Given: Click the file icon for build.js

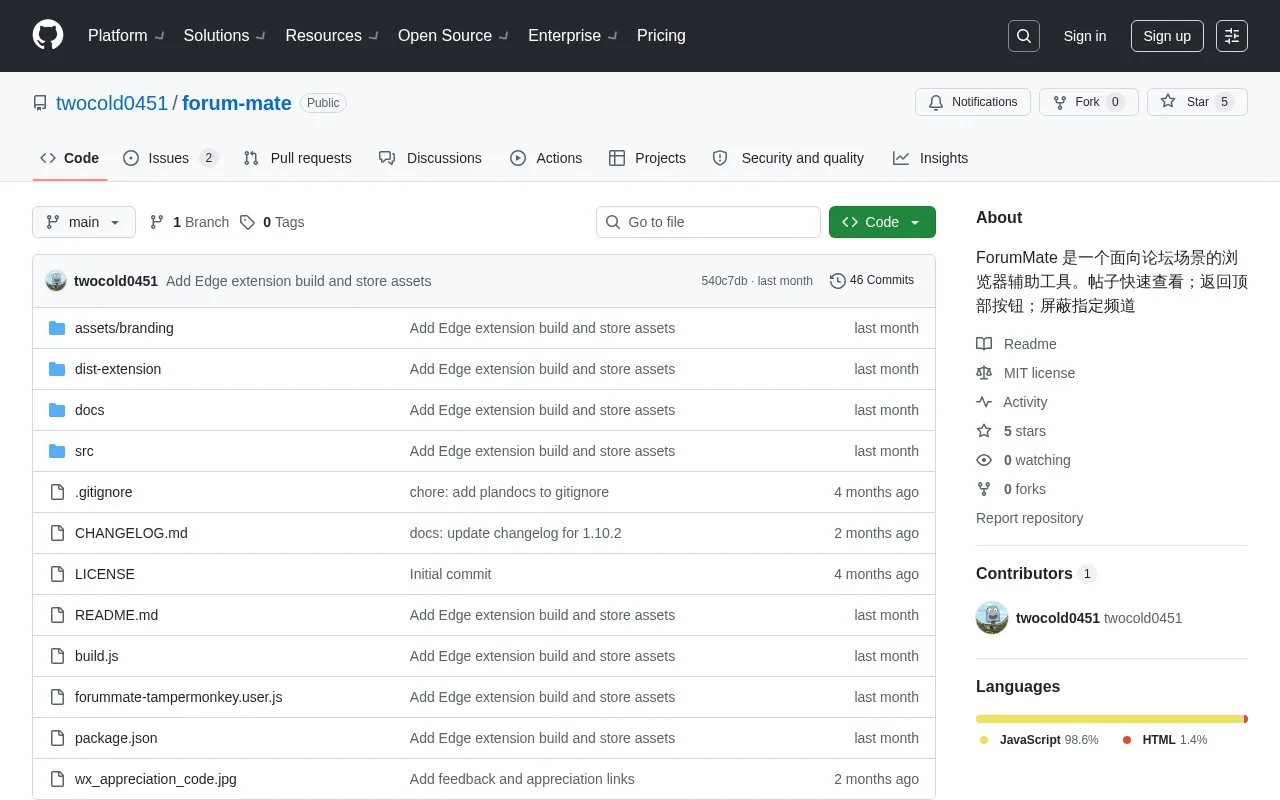Looking at the screenshot, I should click(x=57, y=656).
